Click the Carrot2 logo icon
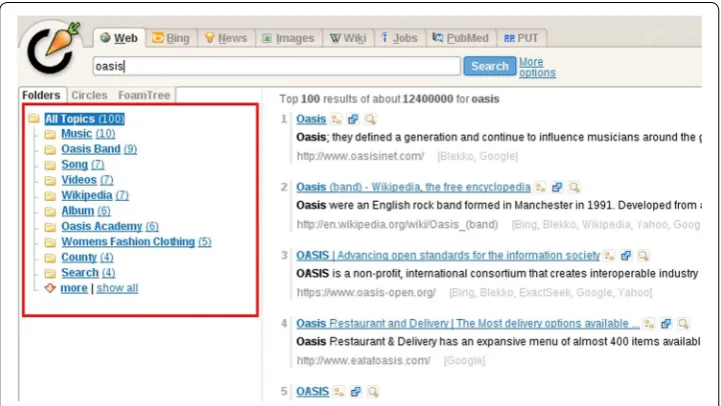The image size is (721, 406). tap(52, 48)
